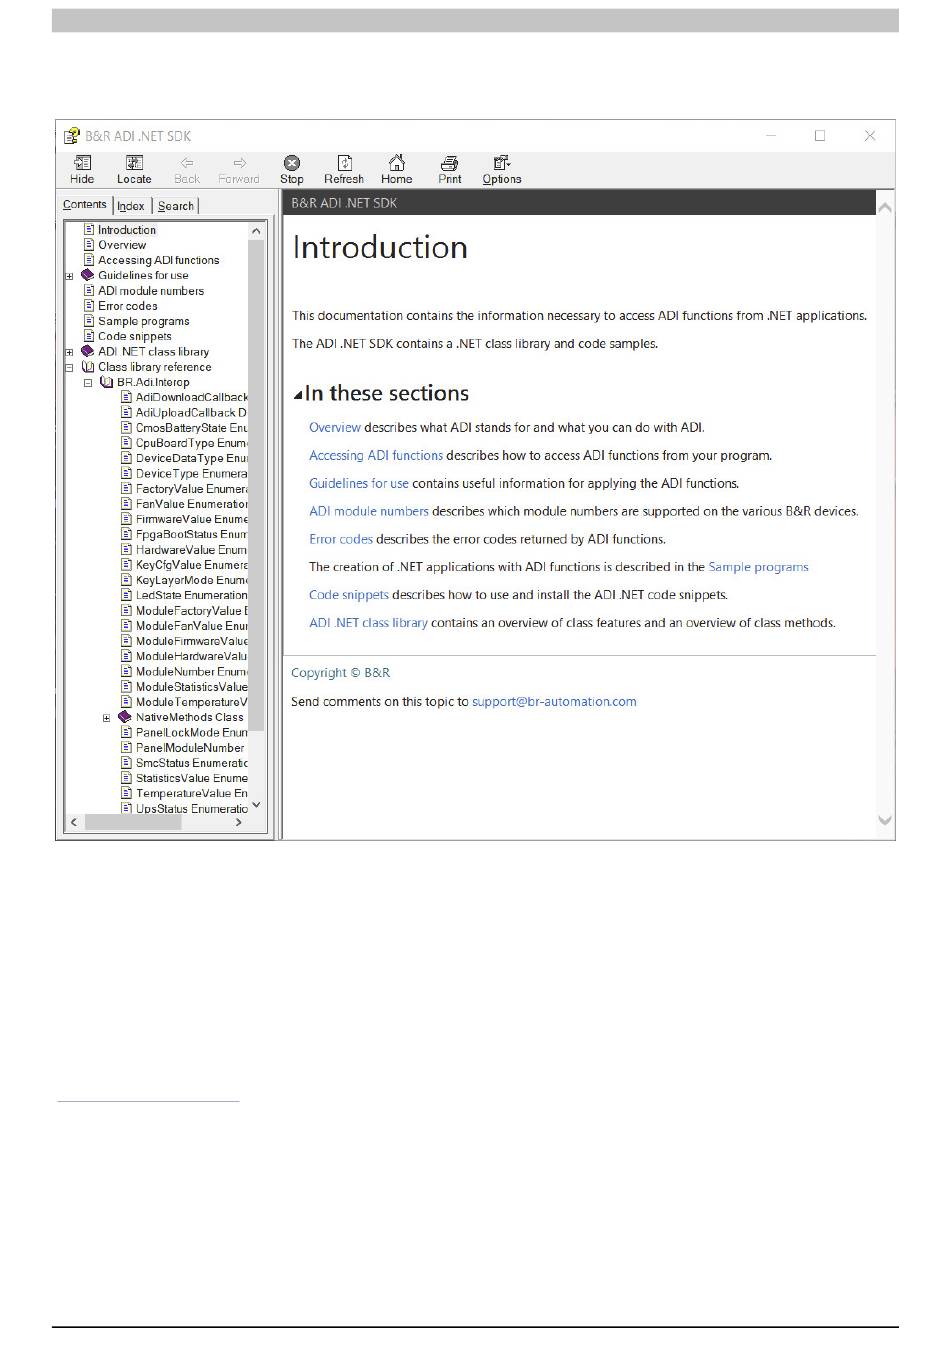Open the Overview link in sections list

click(335, 427)
